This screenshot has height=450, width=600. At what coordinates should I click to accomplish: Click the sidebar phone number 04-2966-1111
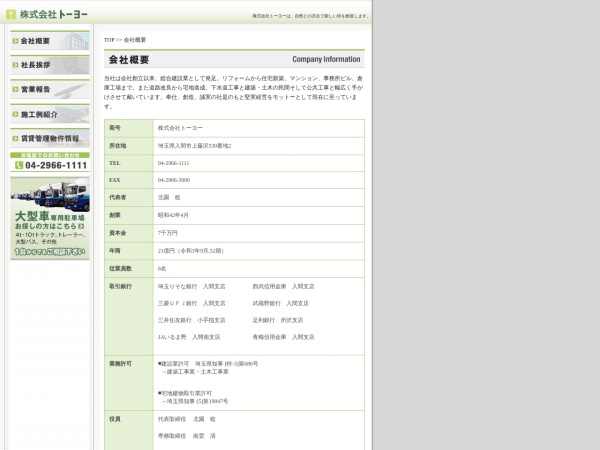[x=56, y=165]
